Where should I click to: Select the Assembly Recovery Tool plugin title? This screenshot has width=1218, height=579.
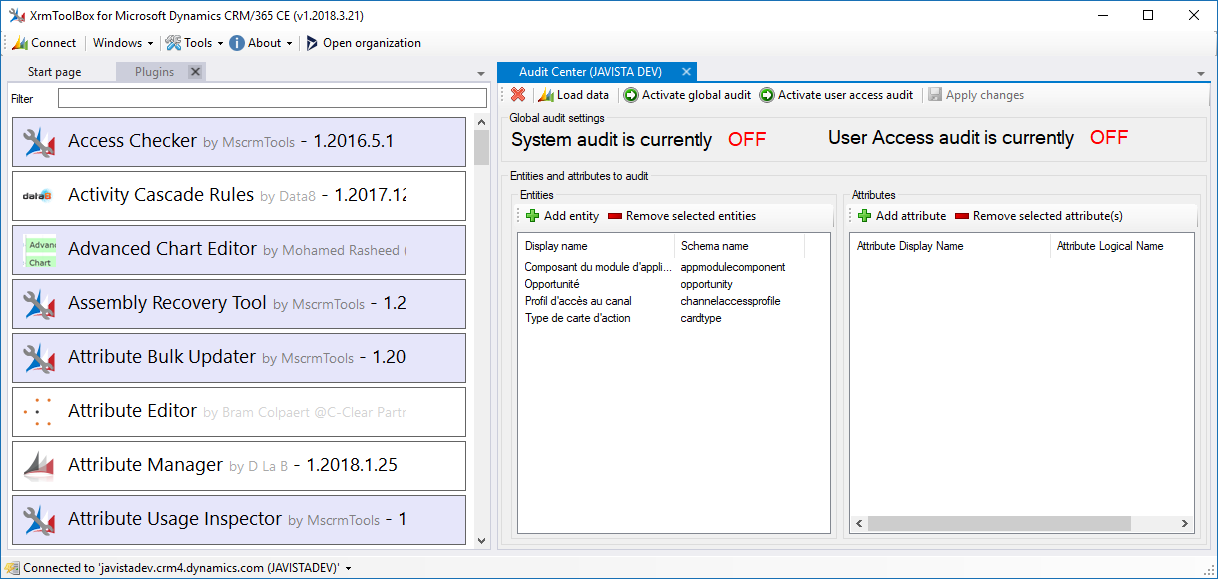[167, 303]
